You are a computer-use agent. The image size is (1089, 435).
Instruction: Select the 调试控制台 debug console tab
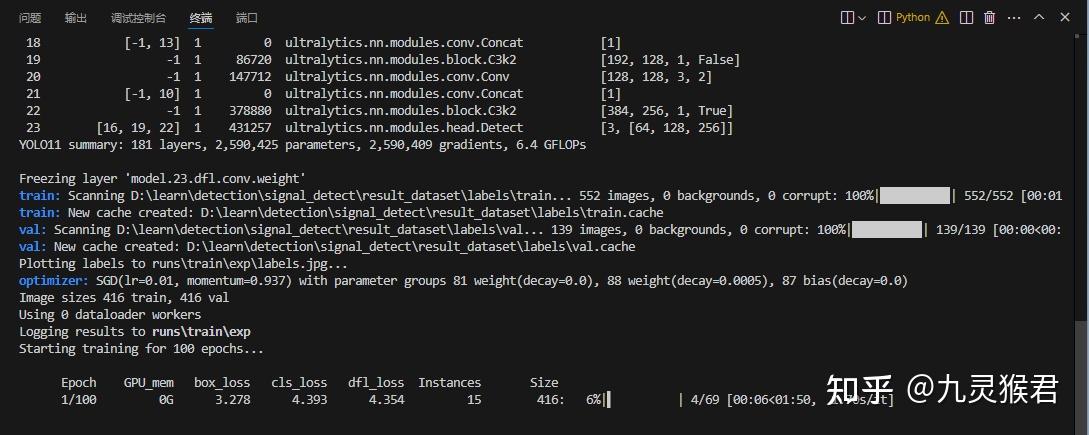pyautogui.click(x=137, y=18)
